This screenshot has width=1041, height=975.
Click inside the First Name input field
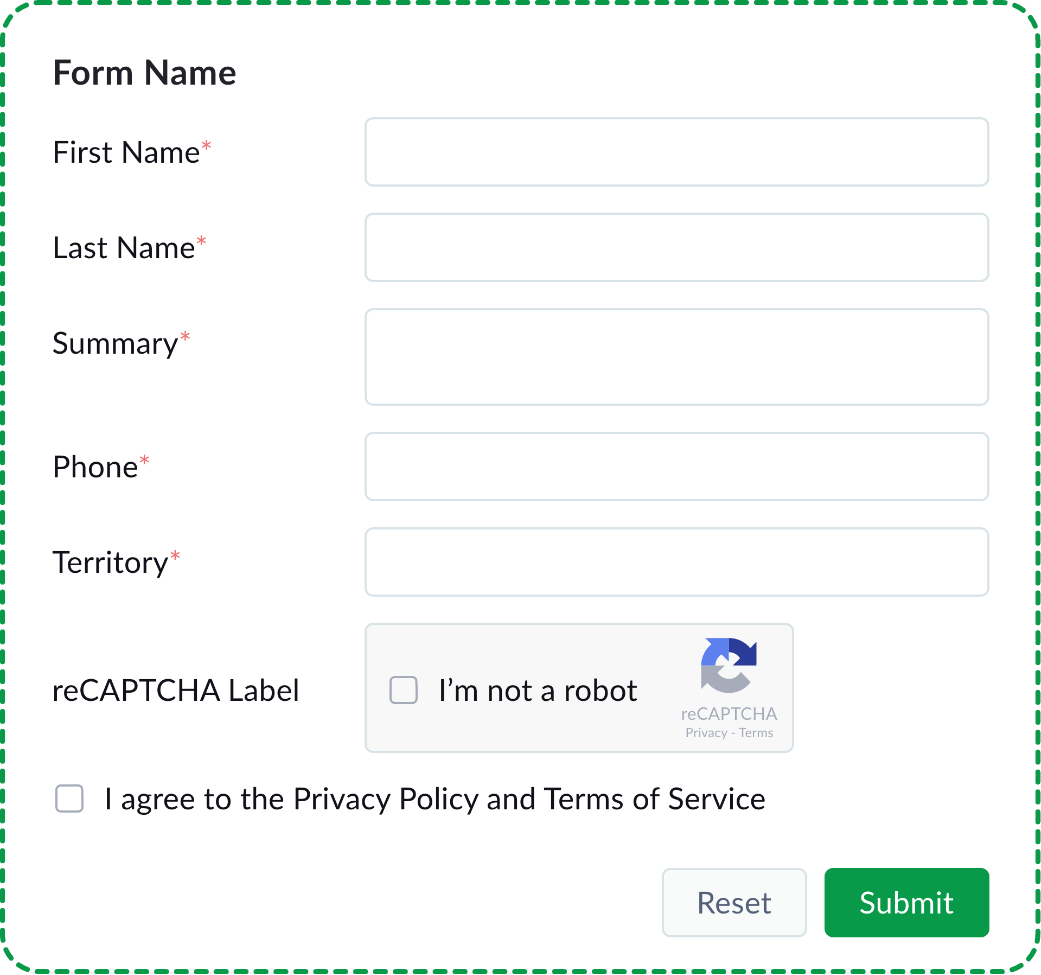[x=676, y=151]
